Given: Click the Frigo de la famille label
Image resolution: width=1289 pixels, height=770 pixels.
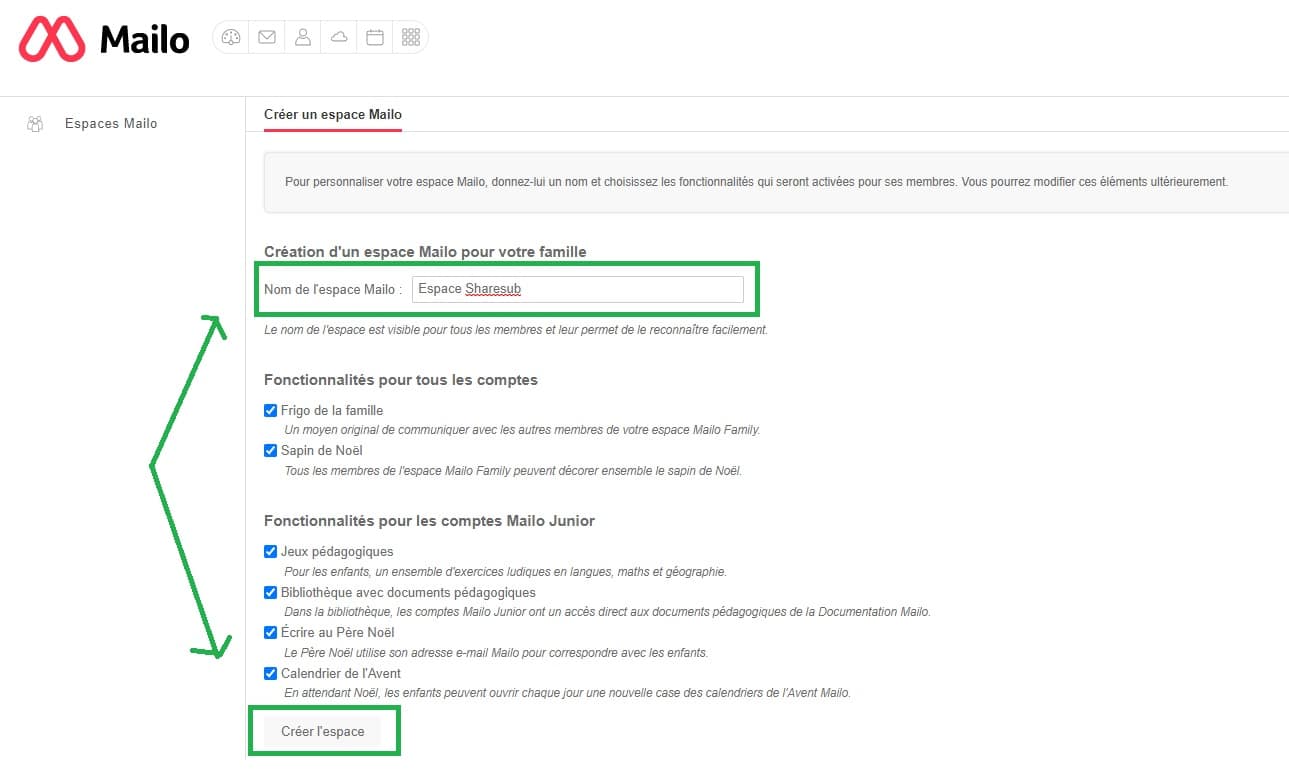Looking at the screenshot, I should click(332, 410).
